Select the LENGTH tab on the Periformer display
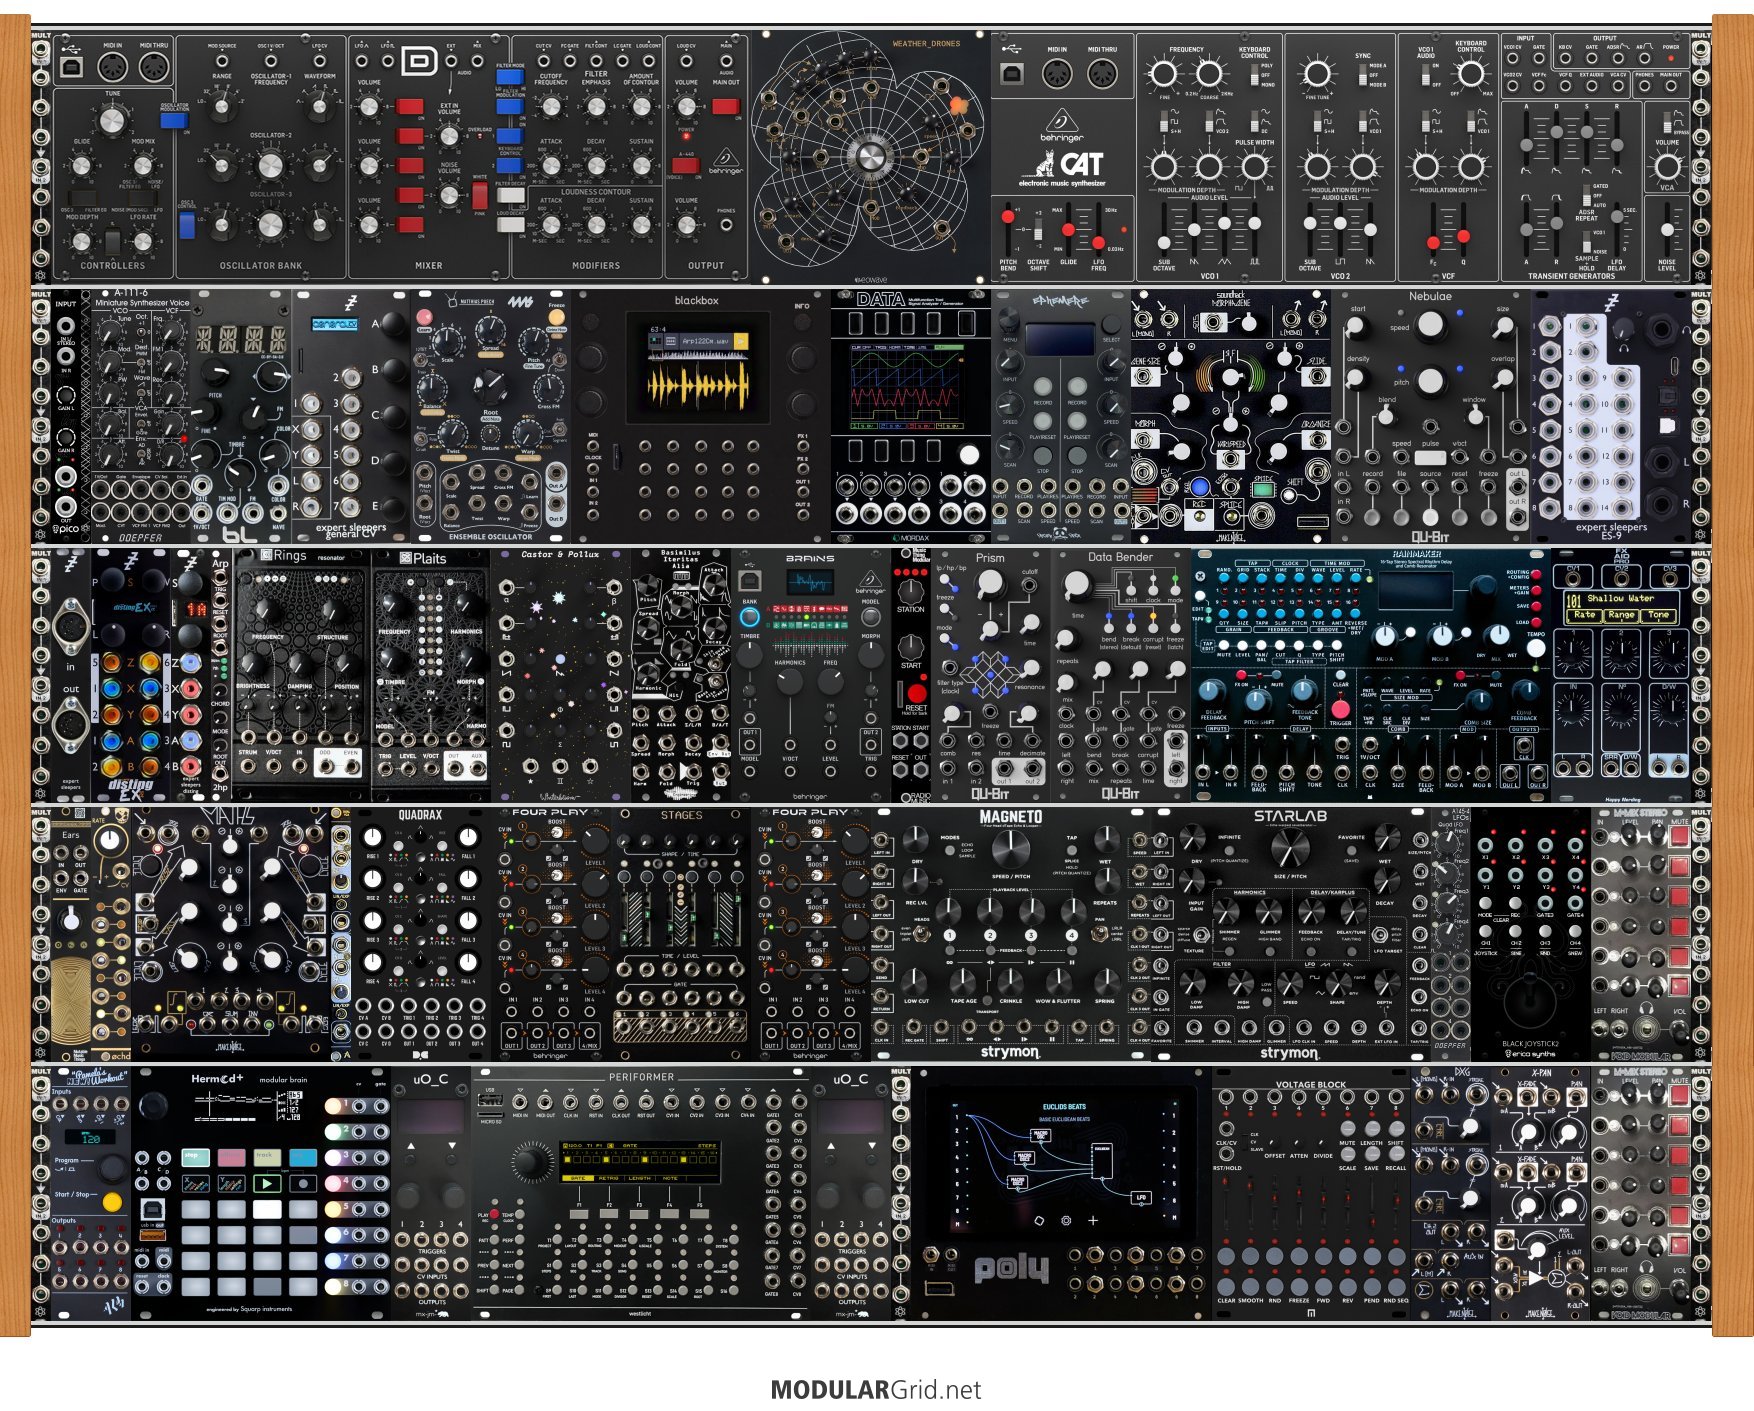Image resolution: width=1754 pixels, height=1411 pixels. [x=639, y=1178]
